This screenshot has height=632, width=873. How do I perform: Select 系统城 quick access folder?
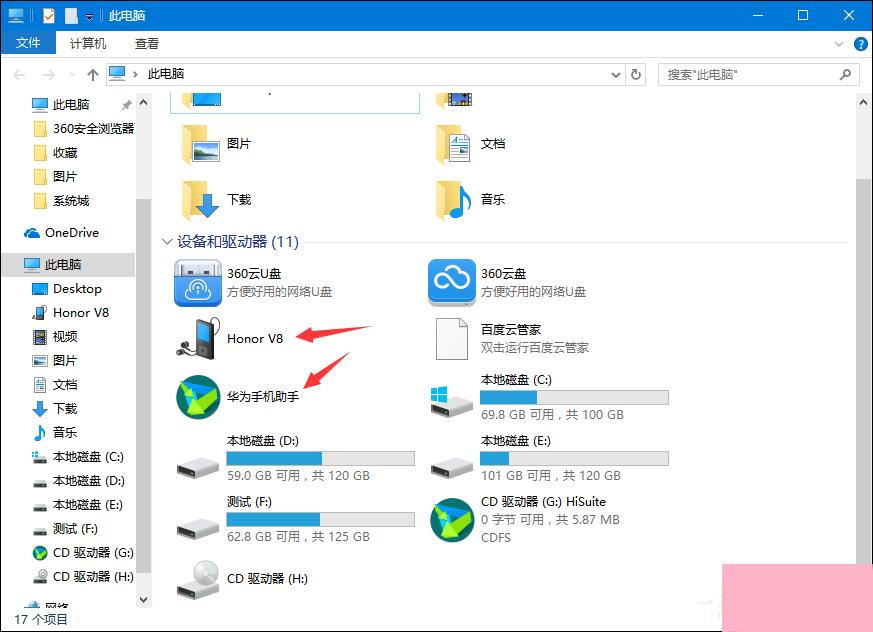click(x=61, y=201)
